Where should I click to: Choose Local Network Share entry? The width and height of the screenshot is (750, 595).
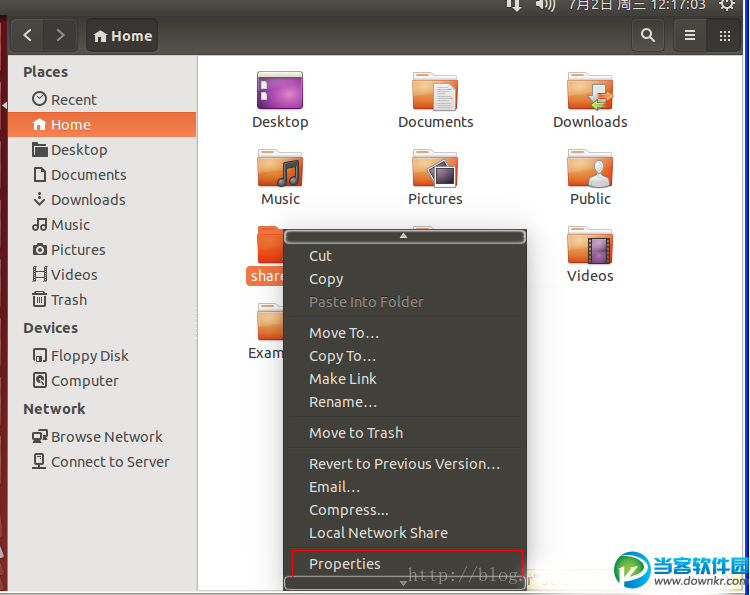tap(405, 533)
